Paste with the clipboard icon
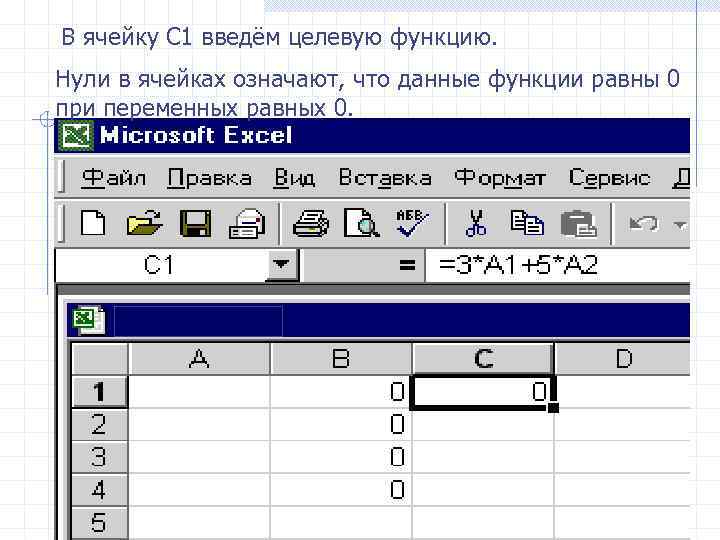Screen dimensions: 720x540 point(579,224)
